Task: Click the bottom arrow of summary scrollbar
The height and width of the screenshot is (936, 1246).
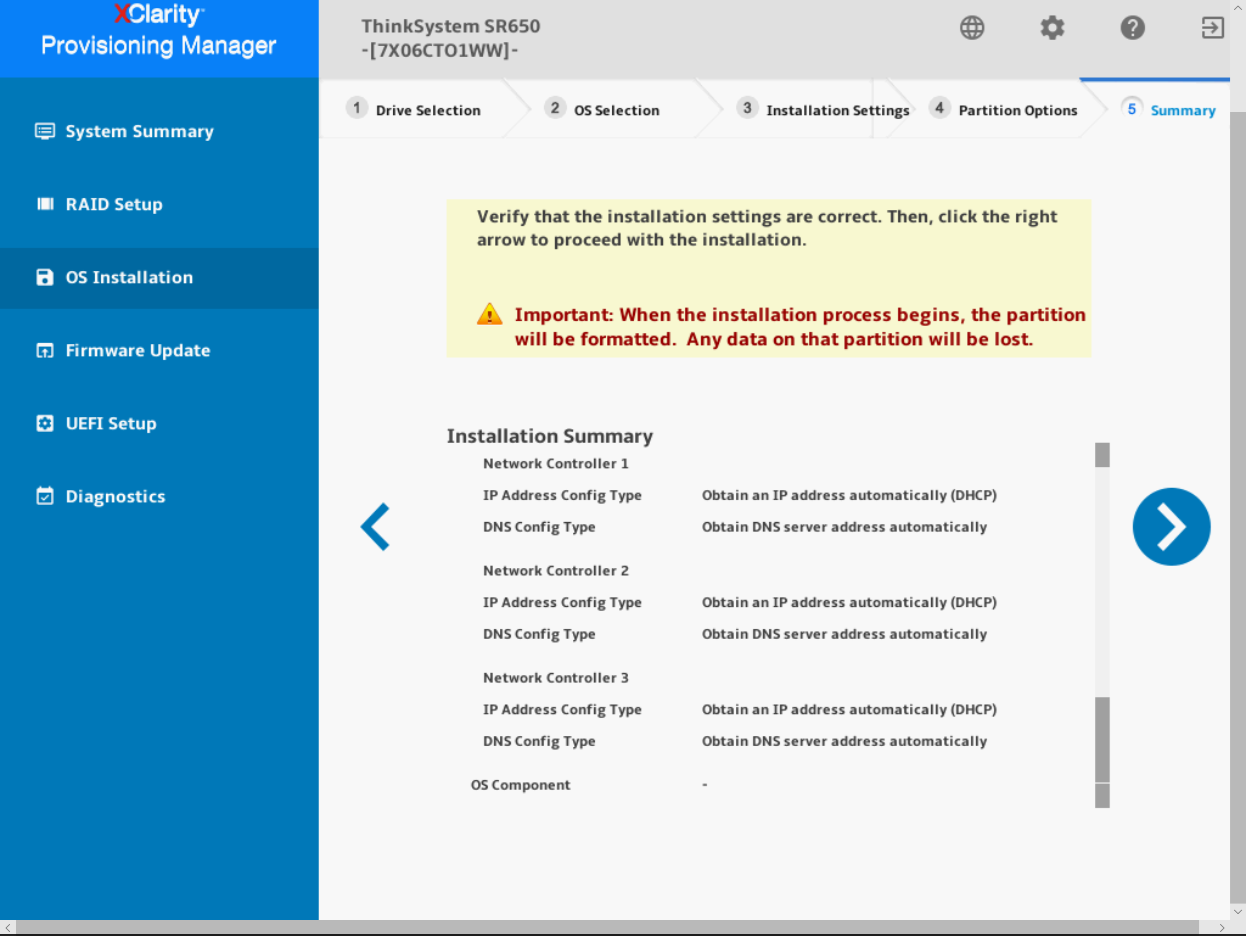Action: pos(1102,796)
